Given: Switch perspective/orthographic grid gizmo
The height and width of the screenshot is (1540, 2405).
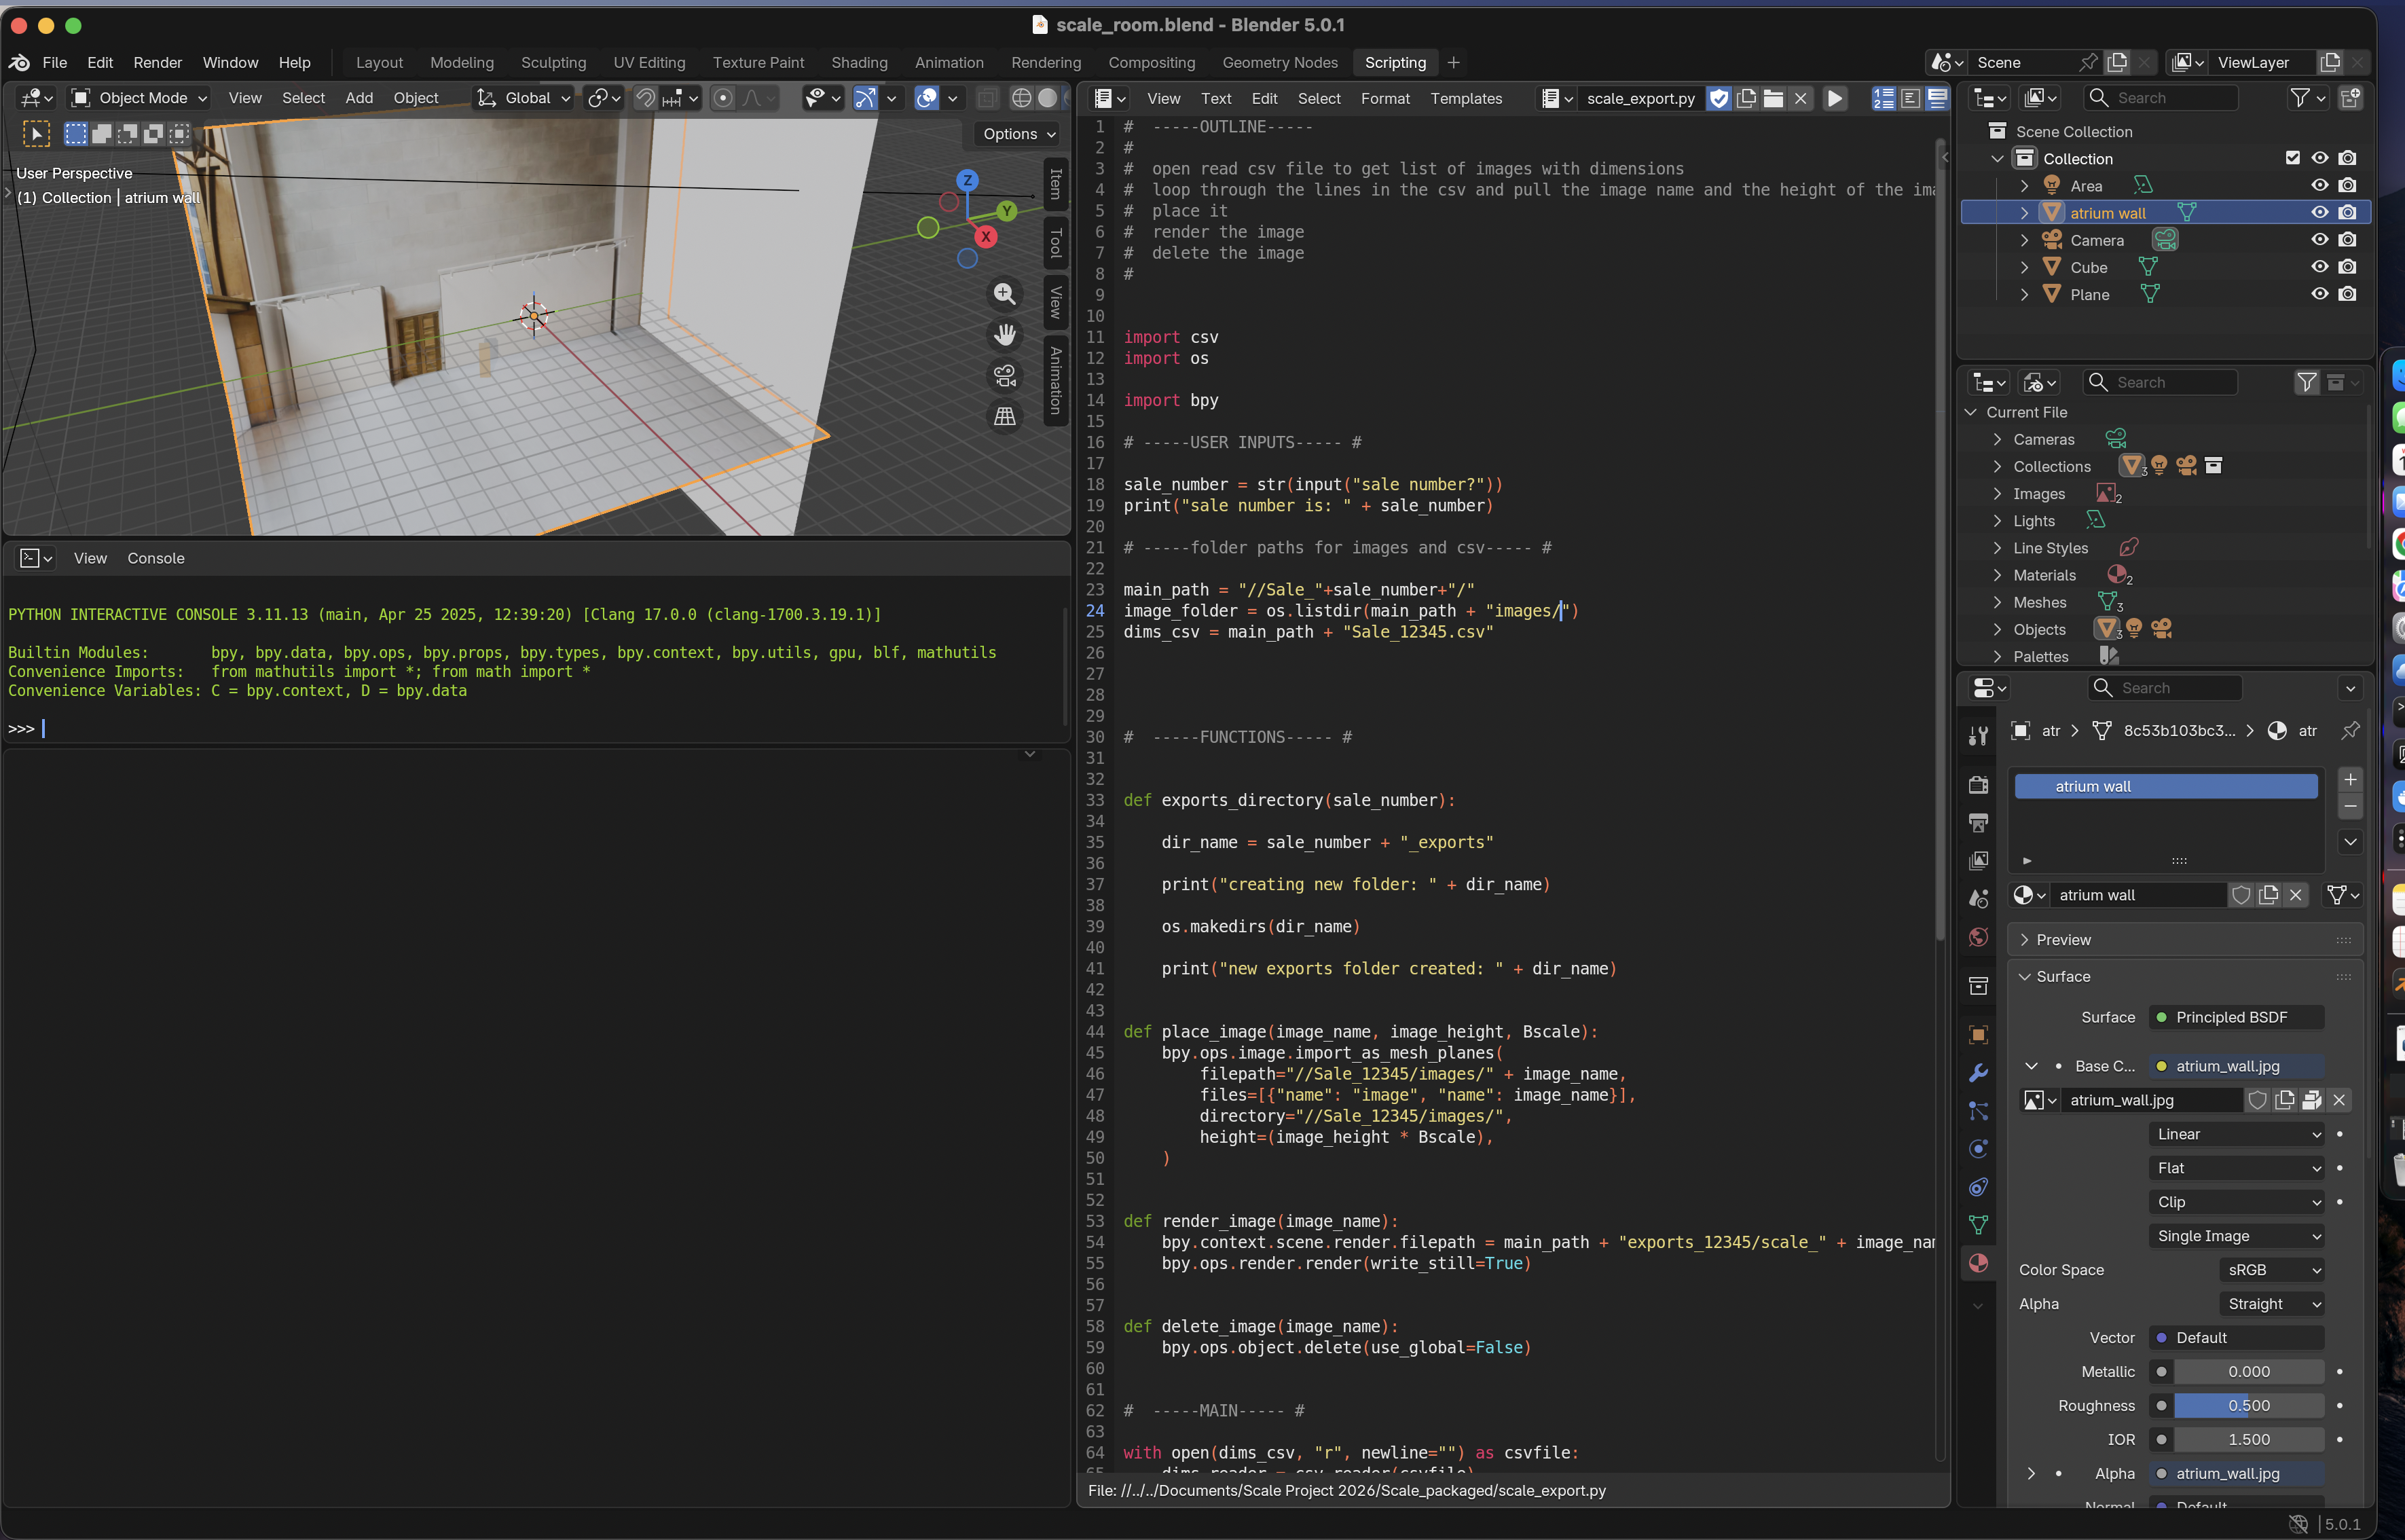Looking at the screenshot, I should pos(1004,417).
